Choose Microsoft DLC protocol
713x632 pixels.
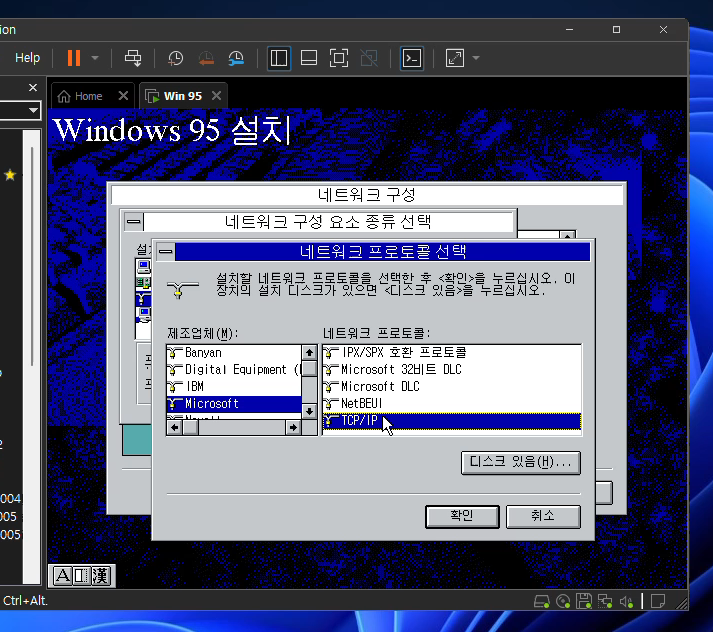coord(452,386)
